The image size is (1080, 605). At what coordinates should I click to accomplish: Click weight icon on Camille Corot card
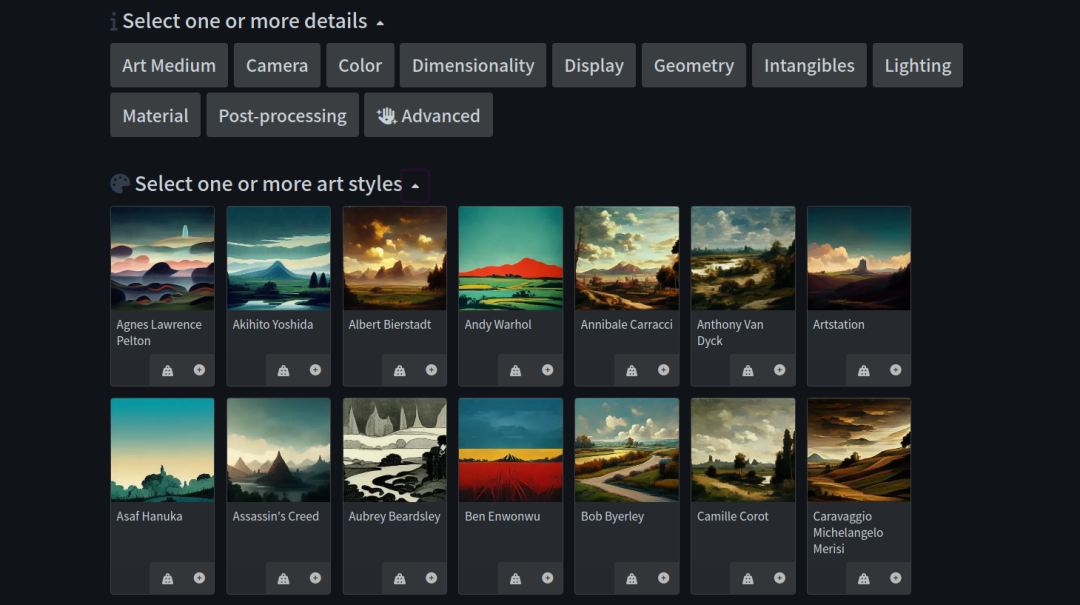747,579
